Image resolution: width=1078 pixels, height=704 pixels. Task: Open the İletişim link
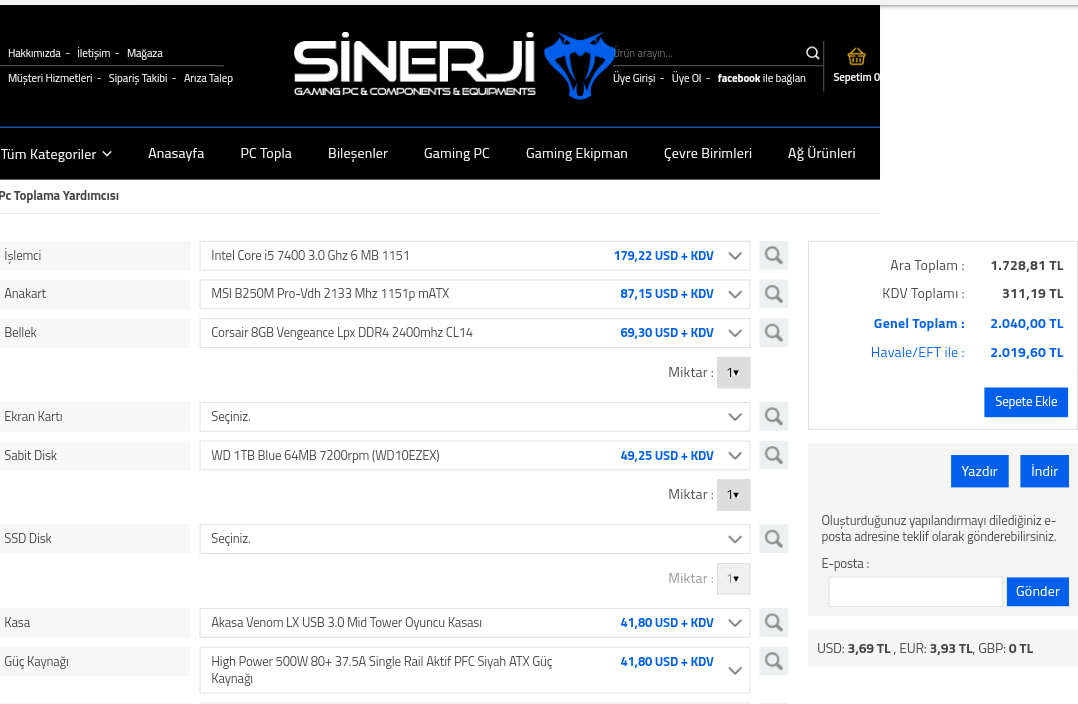click(94, 53)
